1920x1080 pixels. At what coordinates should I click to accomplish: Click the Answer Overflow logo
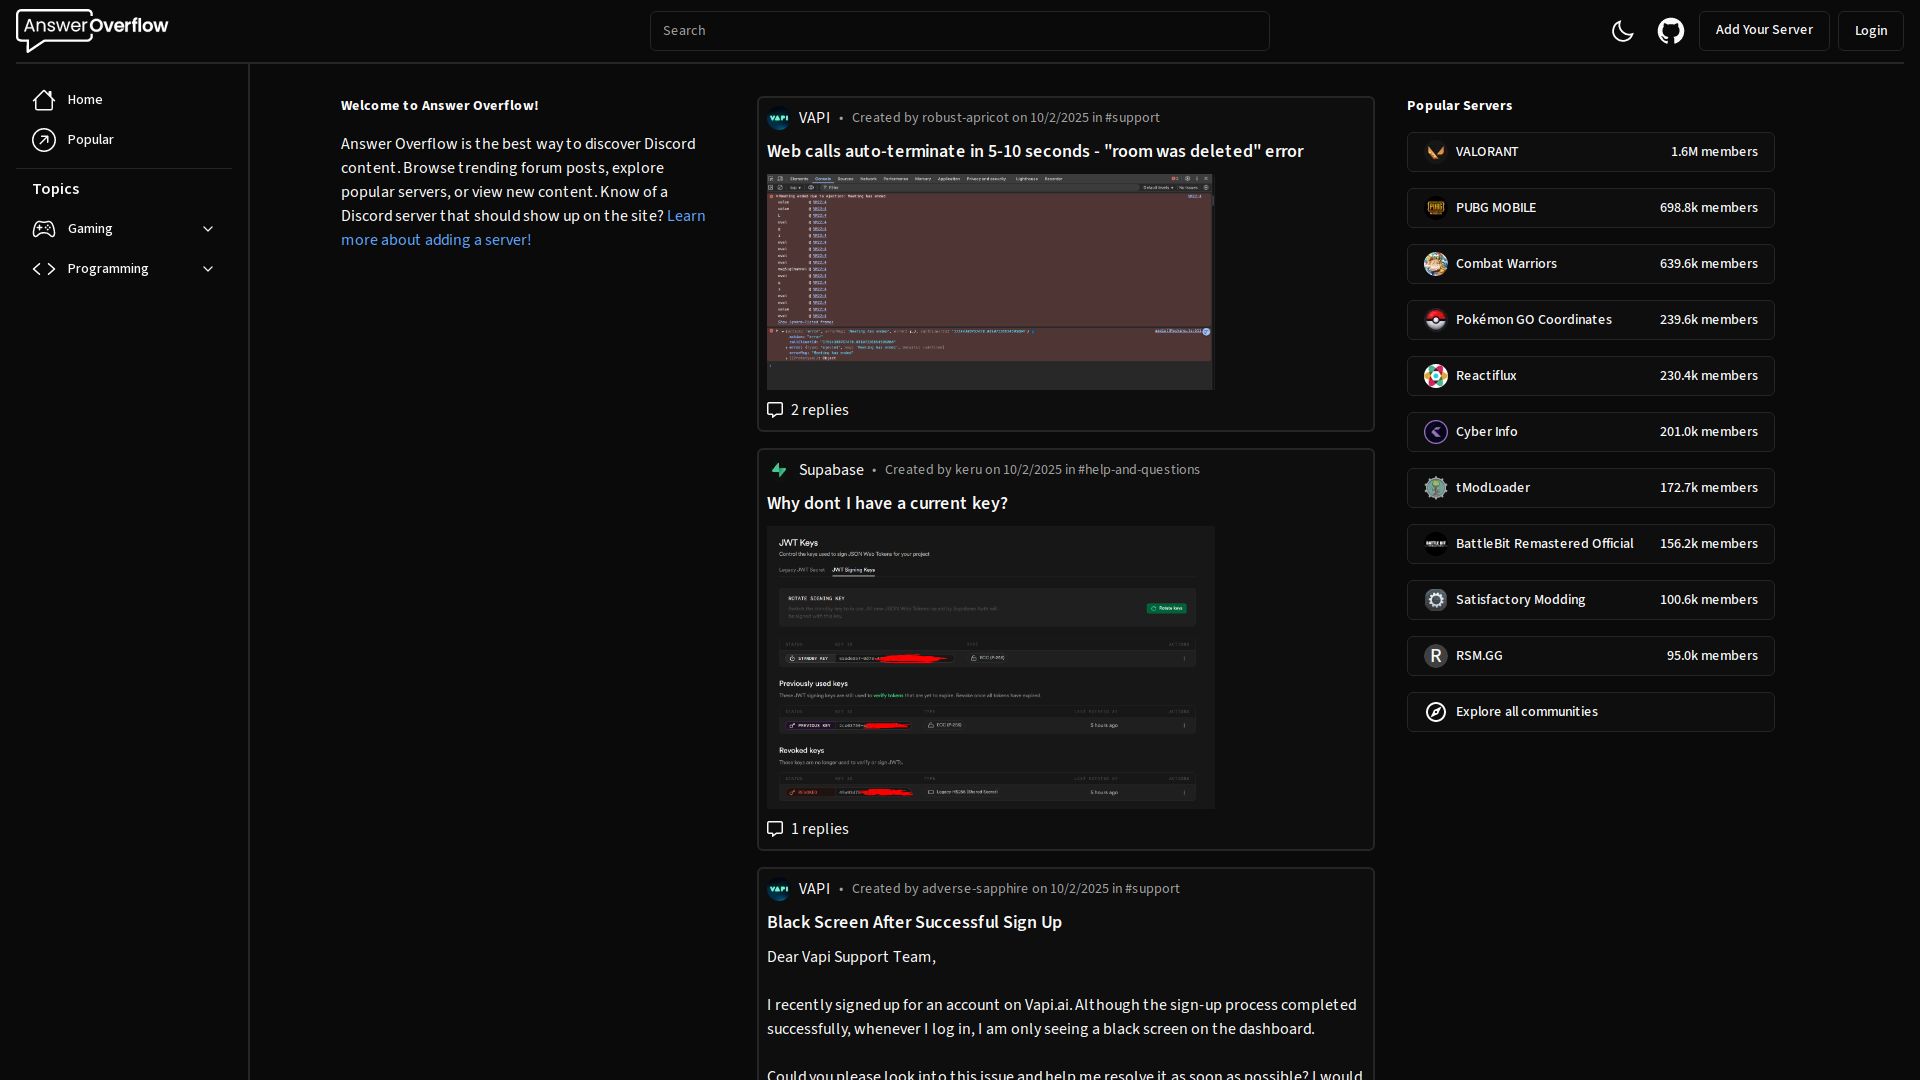point(92,30)
